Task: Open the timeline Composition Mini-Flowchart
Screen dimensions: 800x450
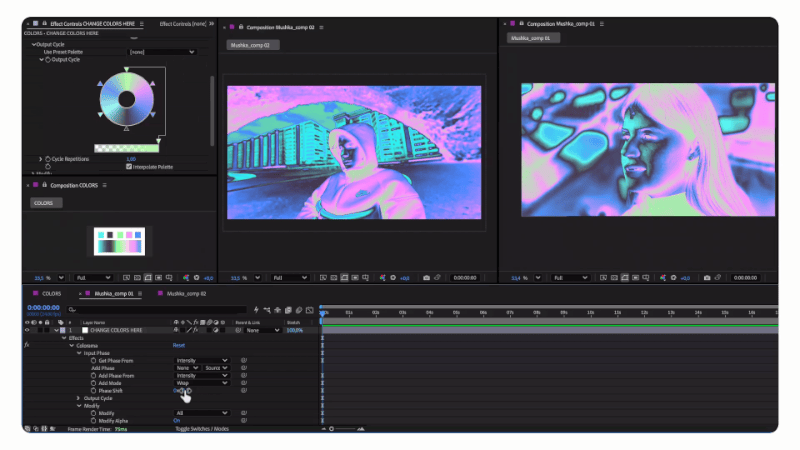Action: pos(267,310)
